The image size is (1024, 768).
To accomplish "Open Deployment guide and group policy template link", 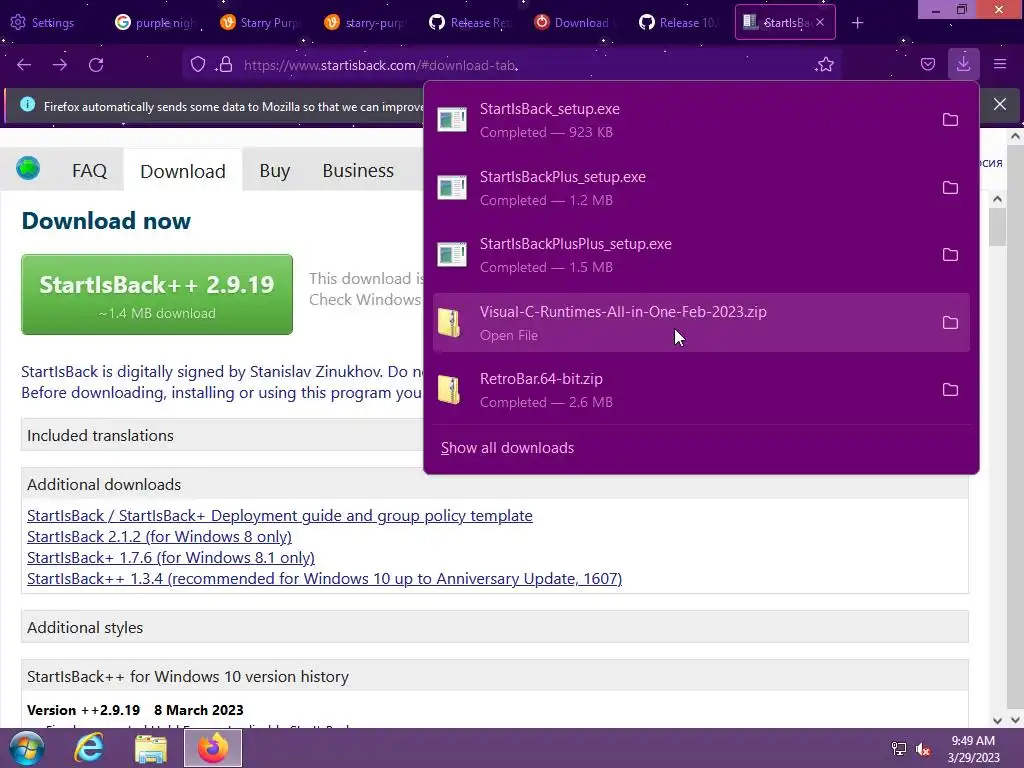I will (280, 516).
